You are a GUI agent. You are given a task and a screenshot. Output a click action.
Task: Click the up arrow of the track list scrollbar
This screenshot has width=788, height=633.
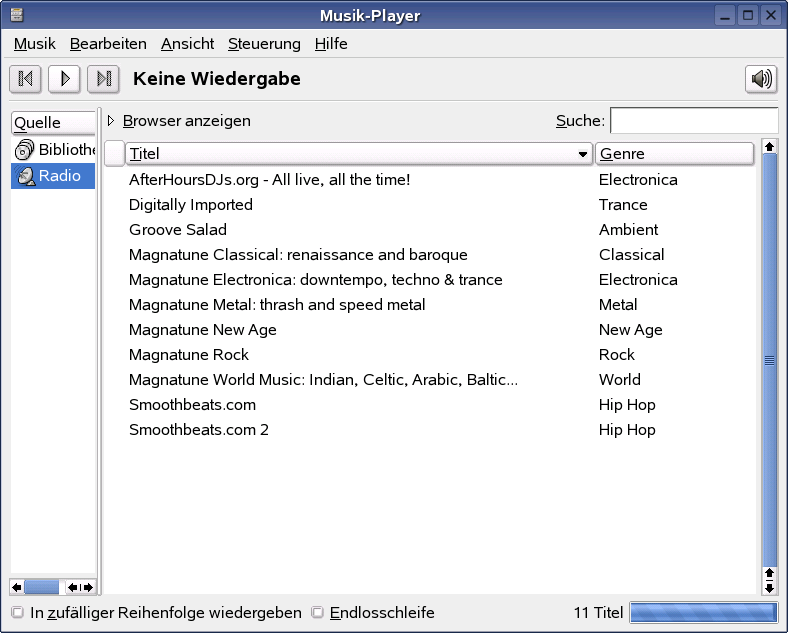click(769, 147)
